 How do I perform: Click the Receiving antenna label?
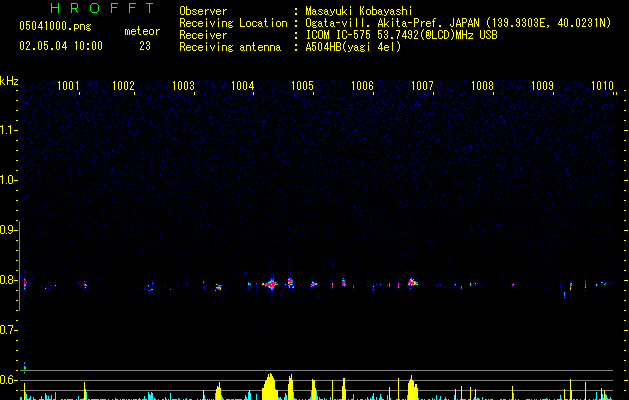click(x=230, y=47)
